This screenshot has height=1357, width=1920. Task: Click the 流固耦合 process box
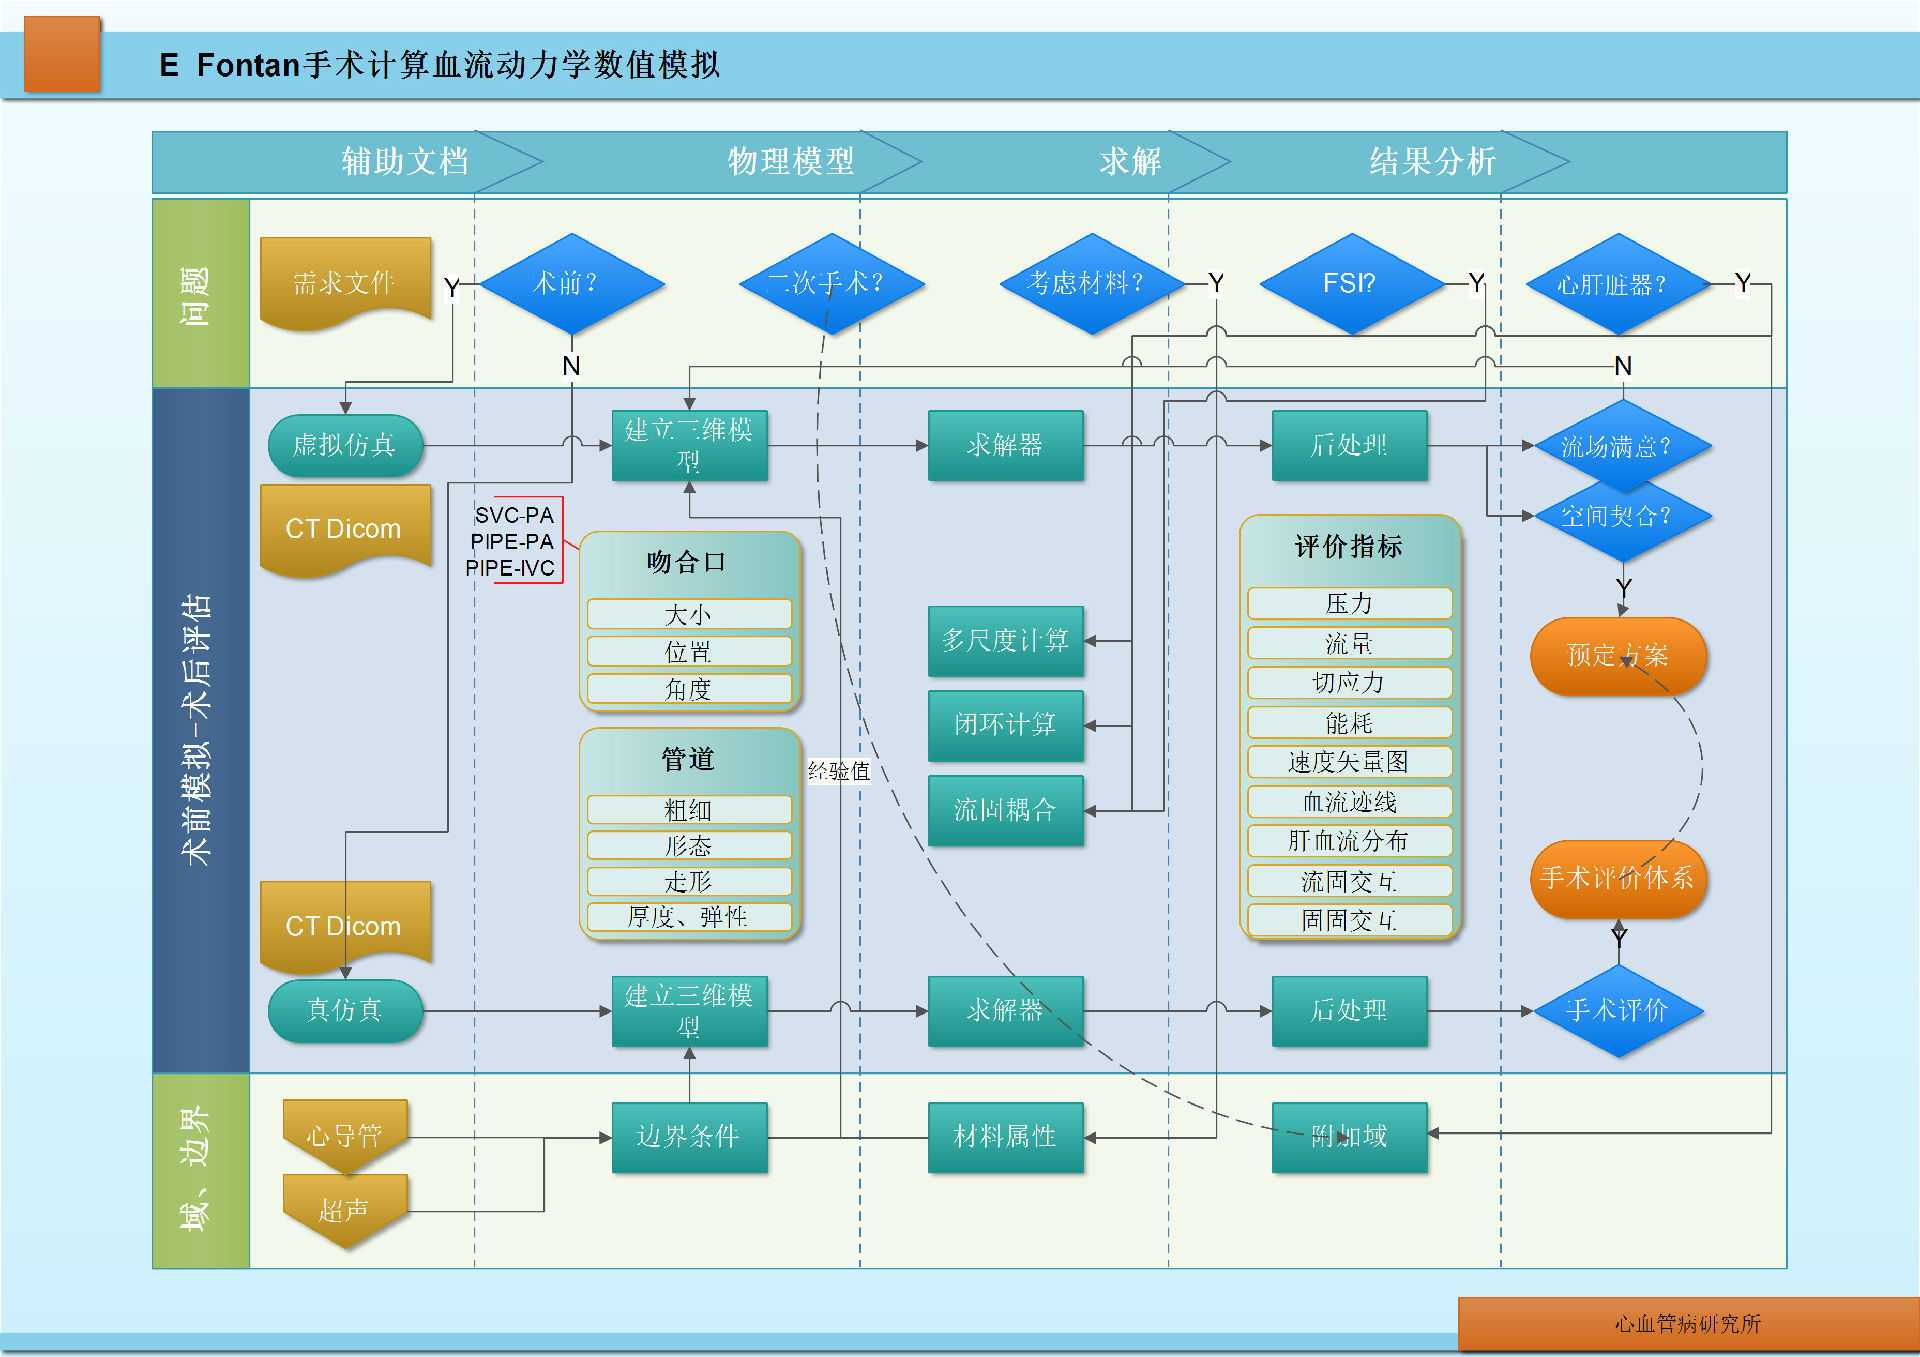(1005, 811)
